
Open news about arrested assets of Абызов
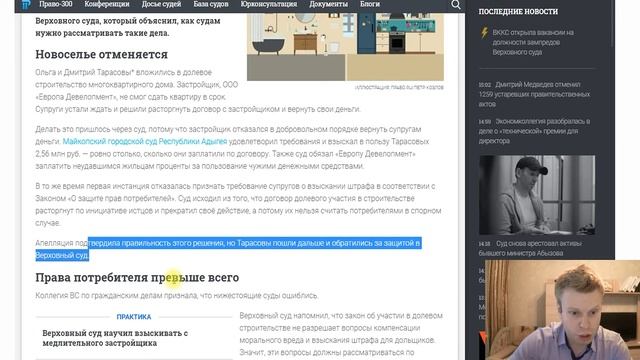[x=530, y=248]
